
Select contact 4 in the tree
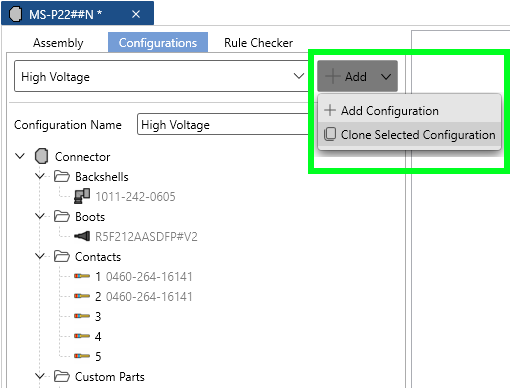(98, 336)
